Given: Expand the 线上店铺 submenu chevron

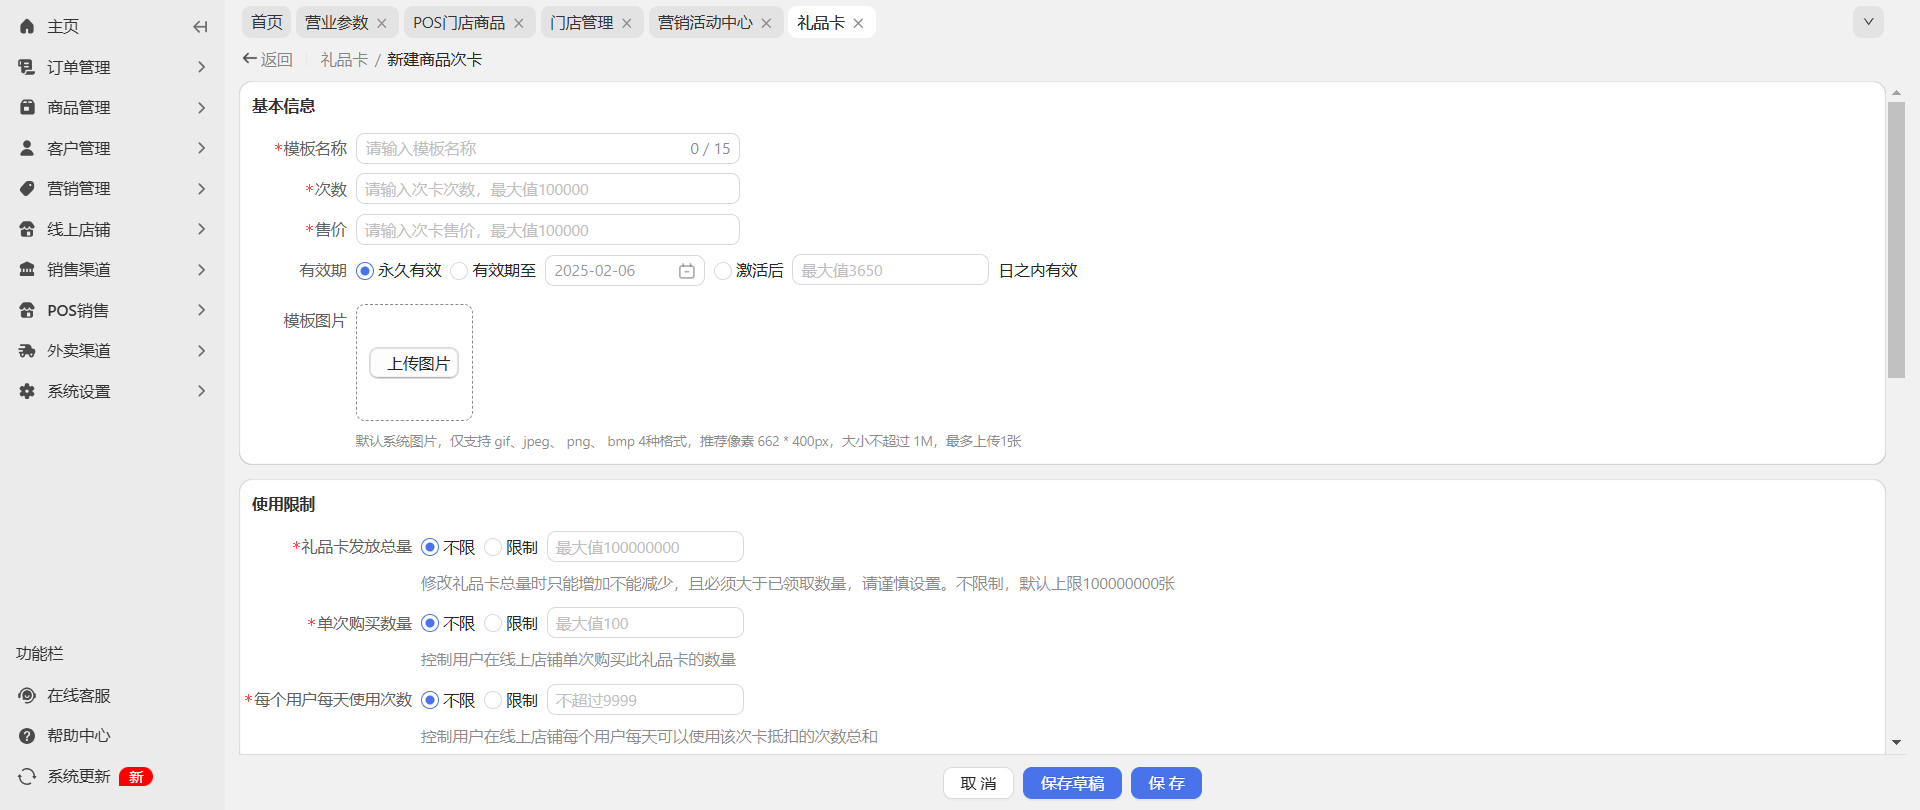Looking at the screenshot, I should [x=201, y=229].
